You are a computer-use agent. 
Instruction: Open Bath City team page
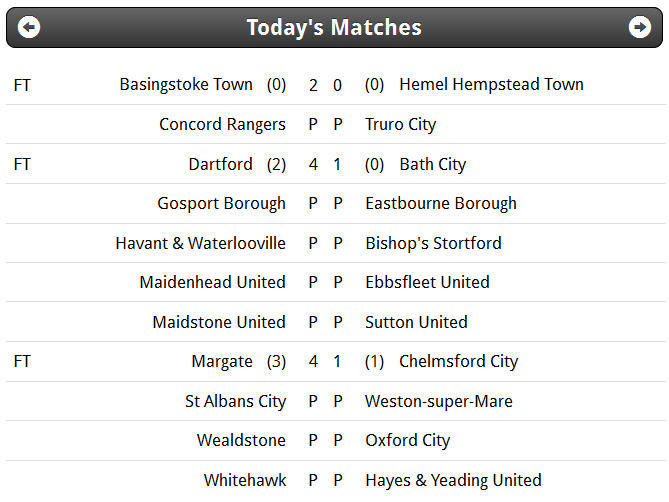pyautogui.click(x=433, y=164)
